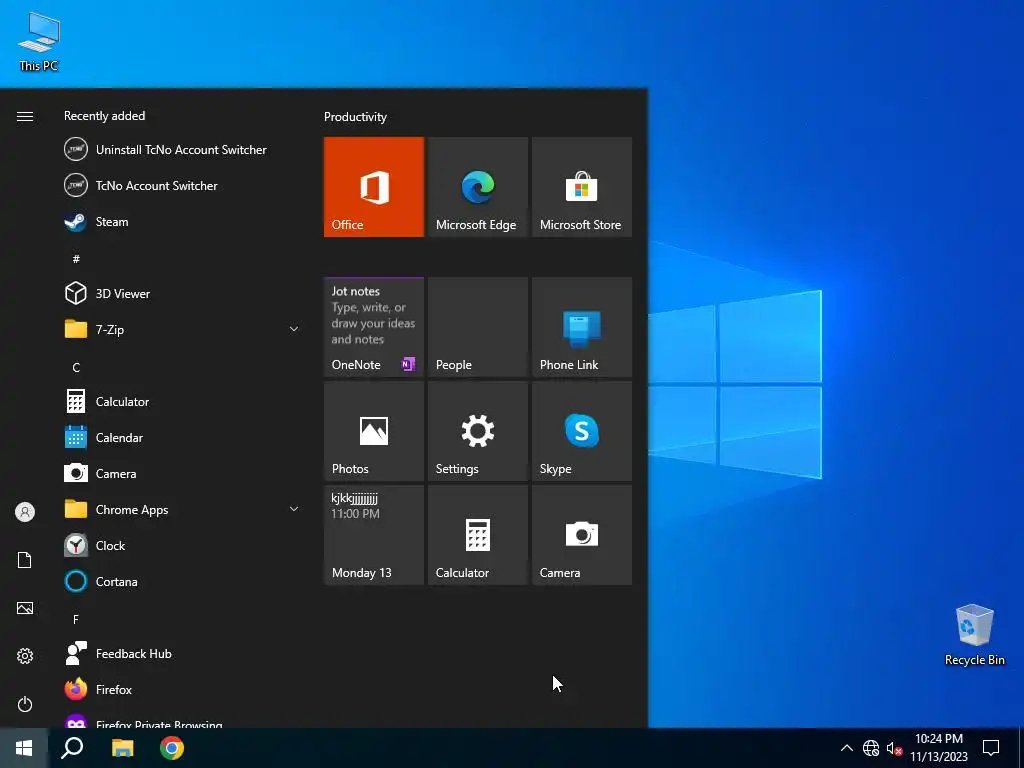Image resolution: width=1024 pixels, height=768 pixels.
Task: Click the Power button in Start sidebar
Action: click(x=25, y=704)
